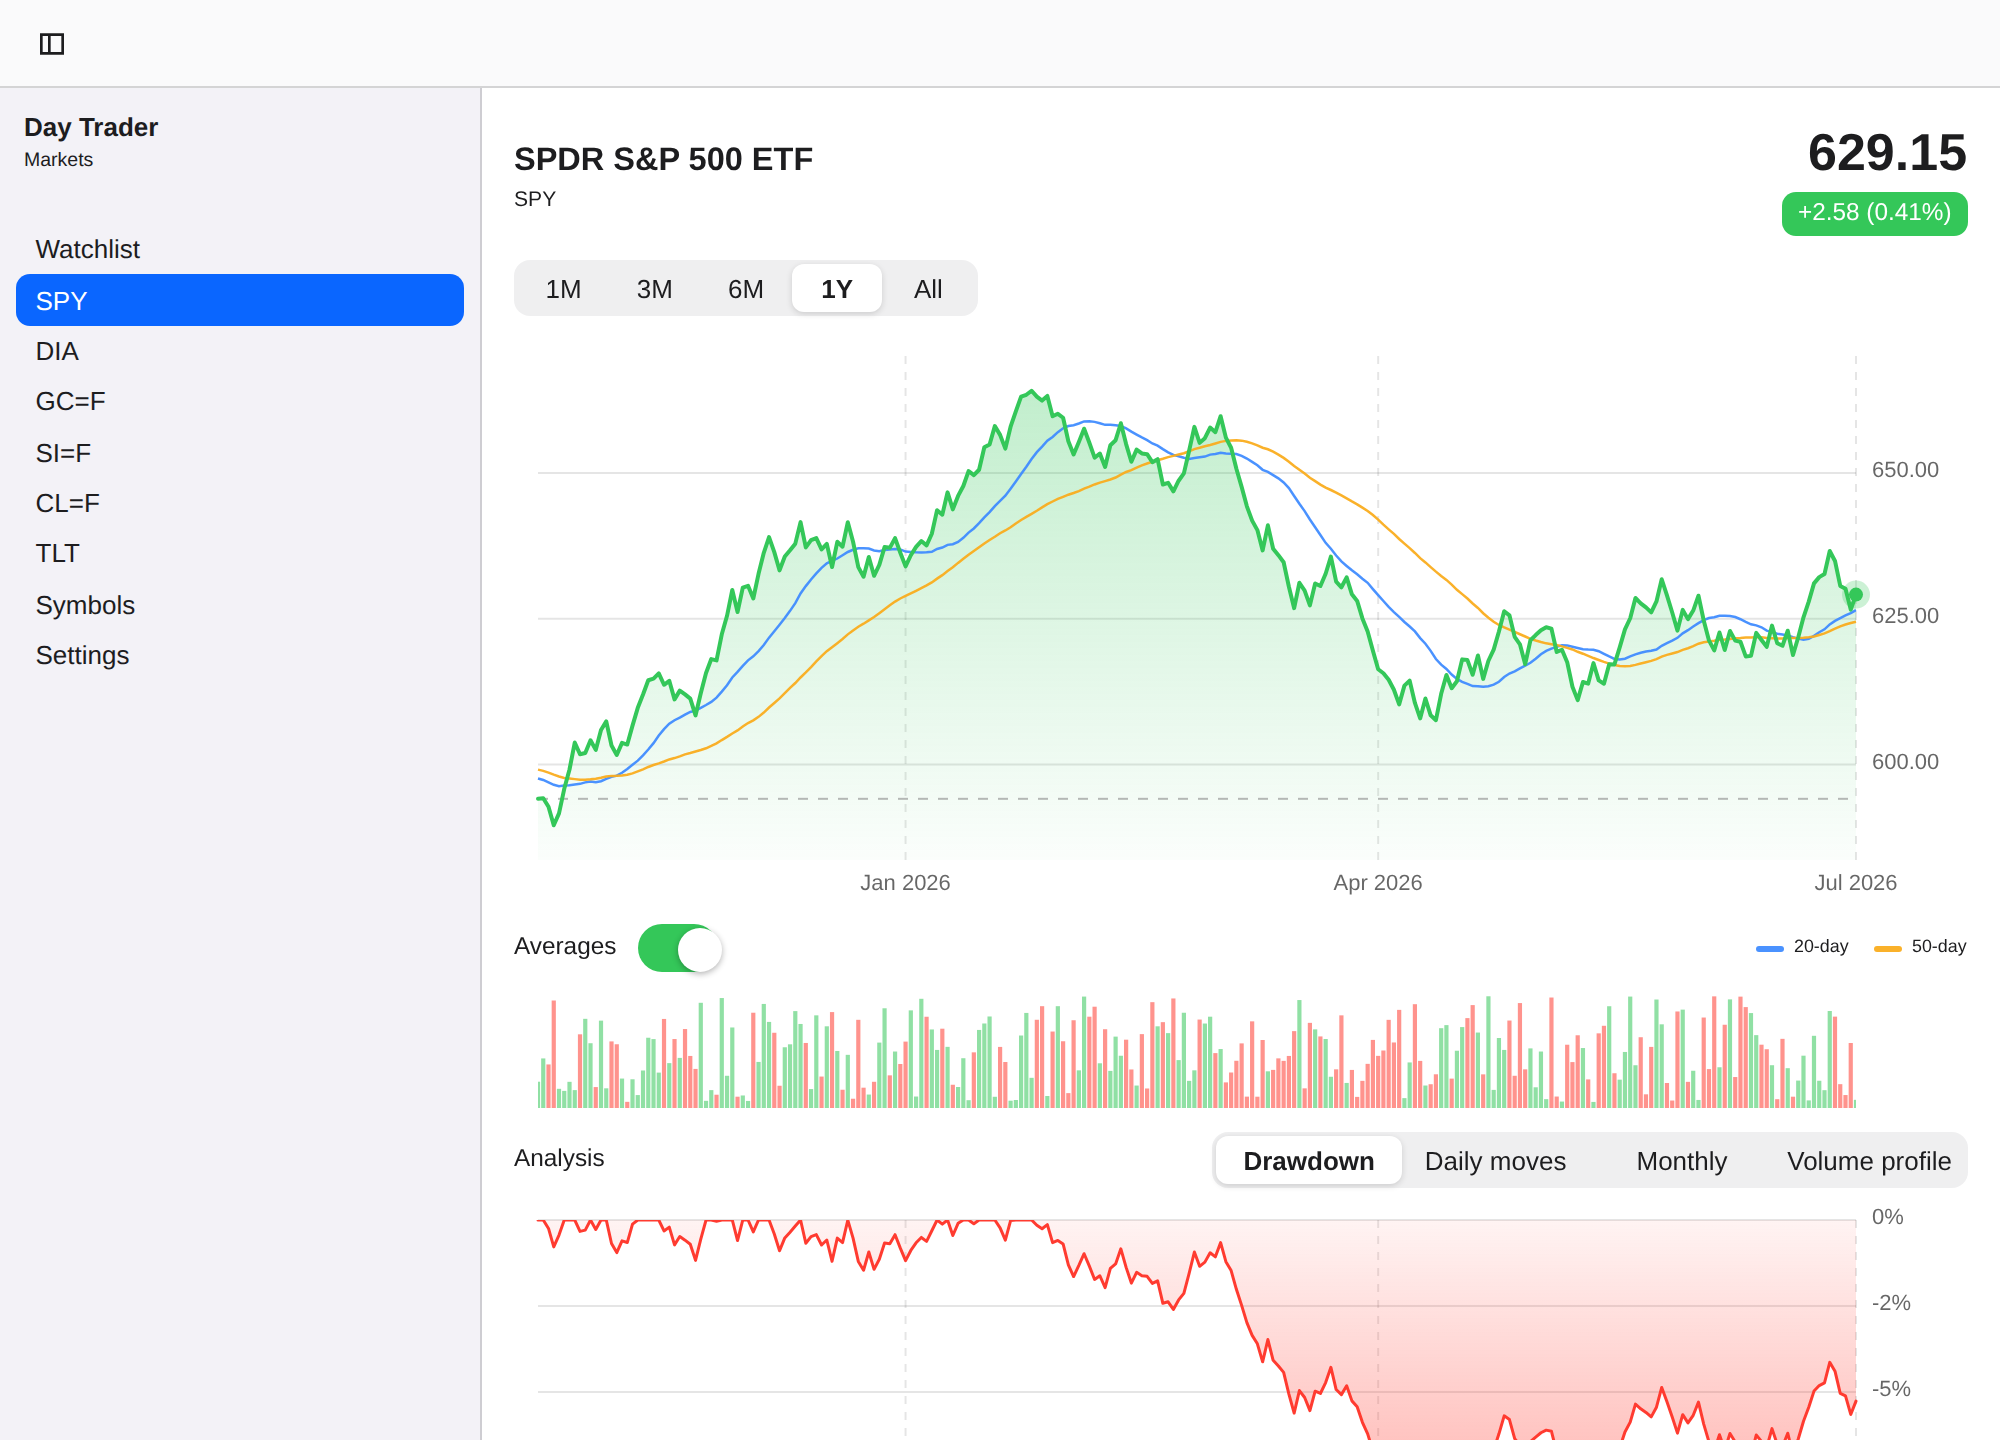Click the 0% drawdown axis label
The image size is (2000, 1440).
pyautogui.click(x=1888, y=1217)
